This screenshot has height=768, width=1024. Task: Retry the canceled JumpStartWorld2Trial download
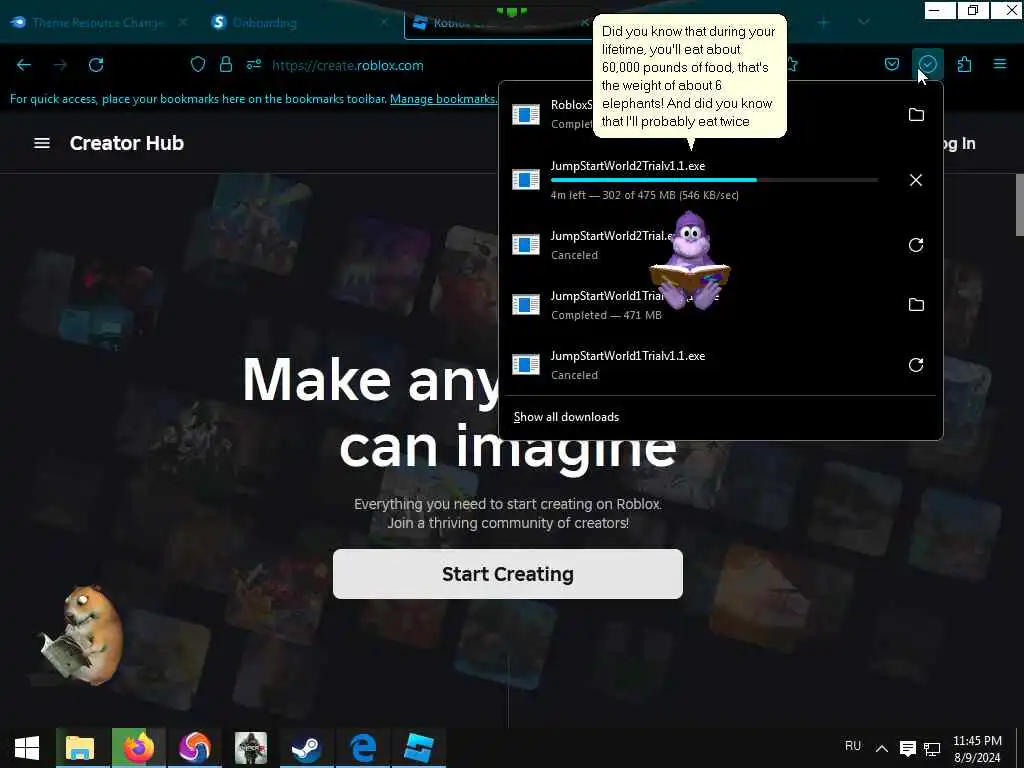(916, 245)
